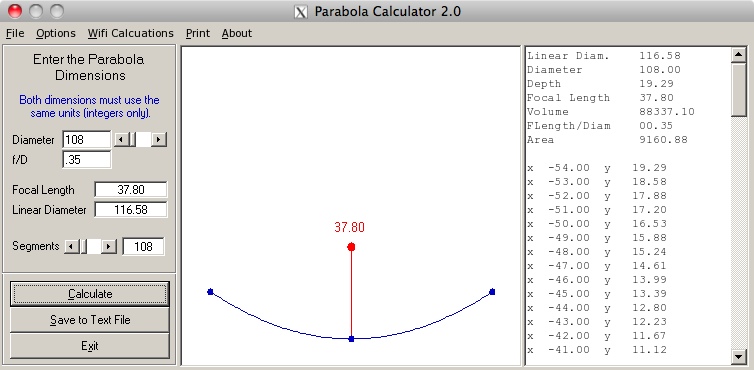Click the right parabola endpoint marker
Image resolution: width=754 pixels, height=370 pixels.
point(492,292)
